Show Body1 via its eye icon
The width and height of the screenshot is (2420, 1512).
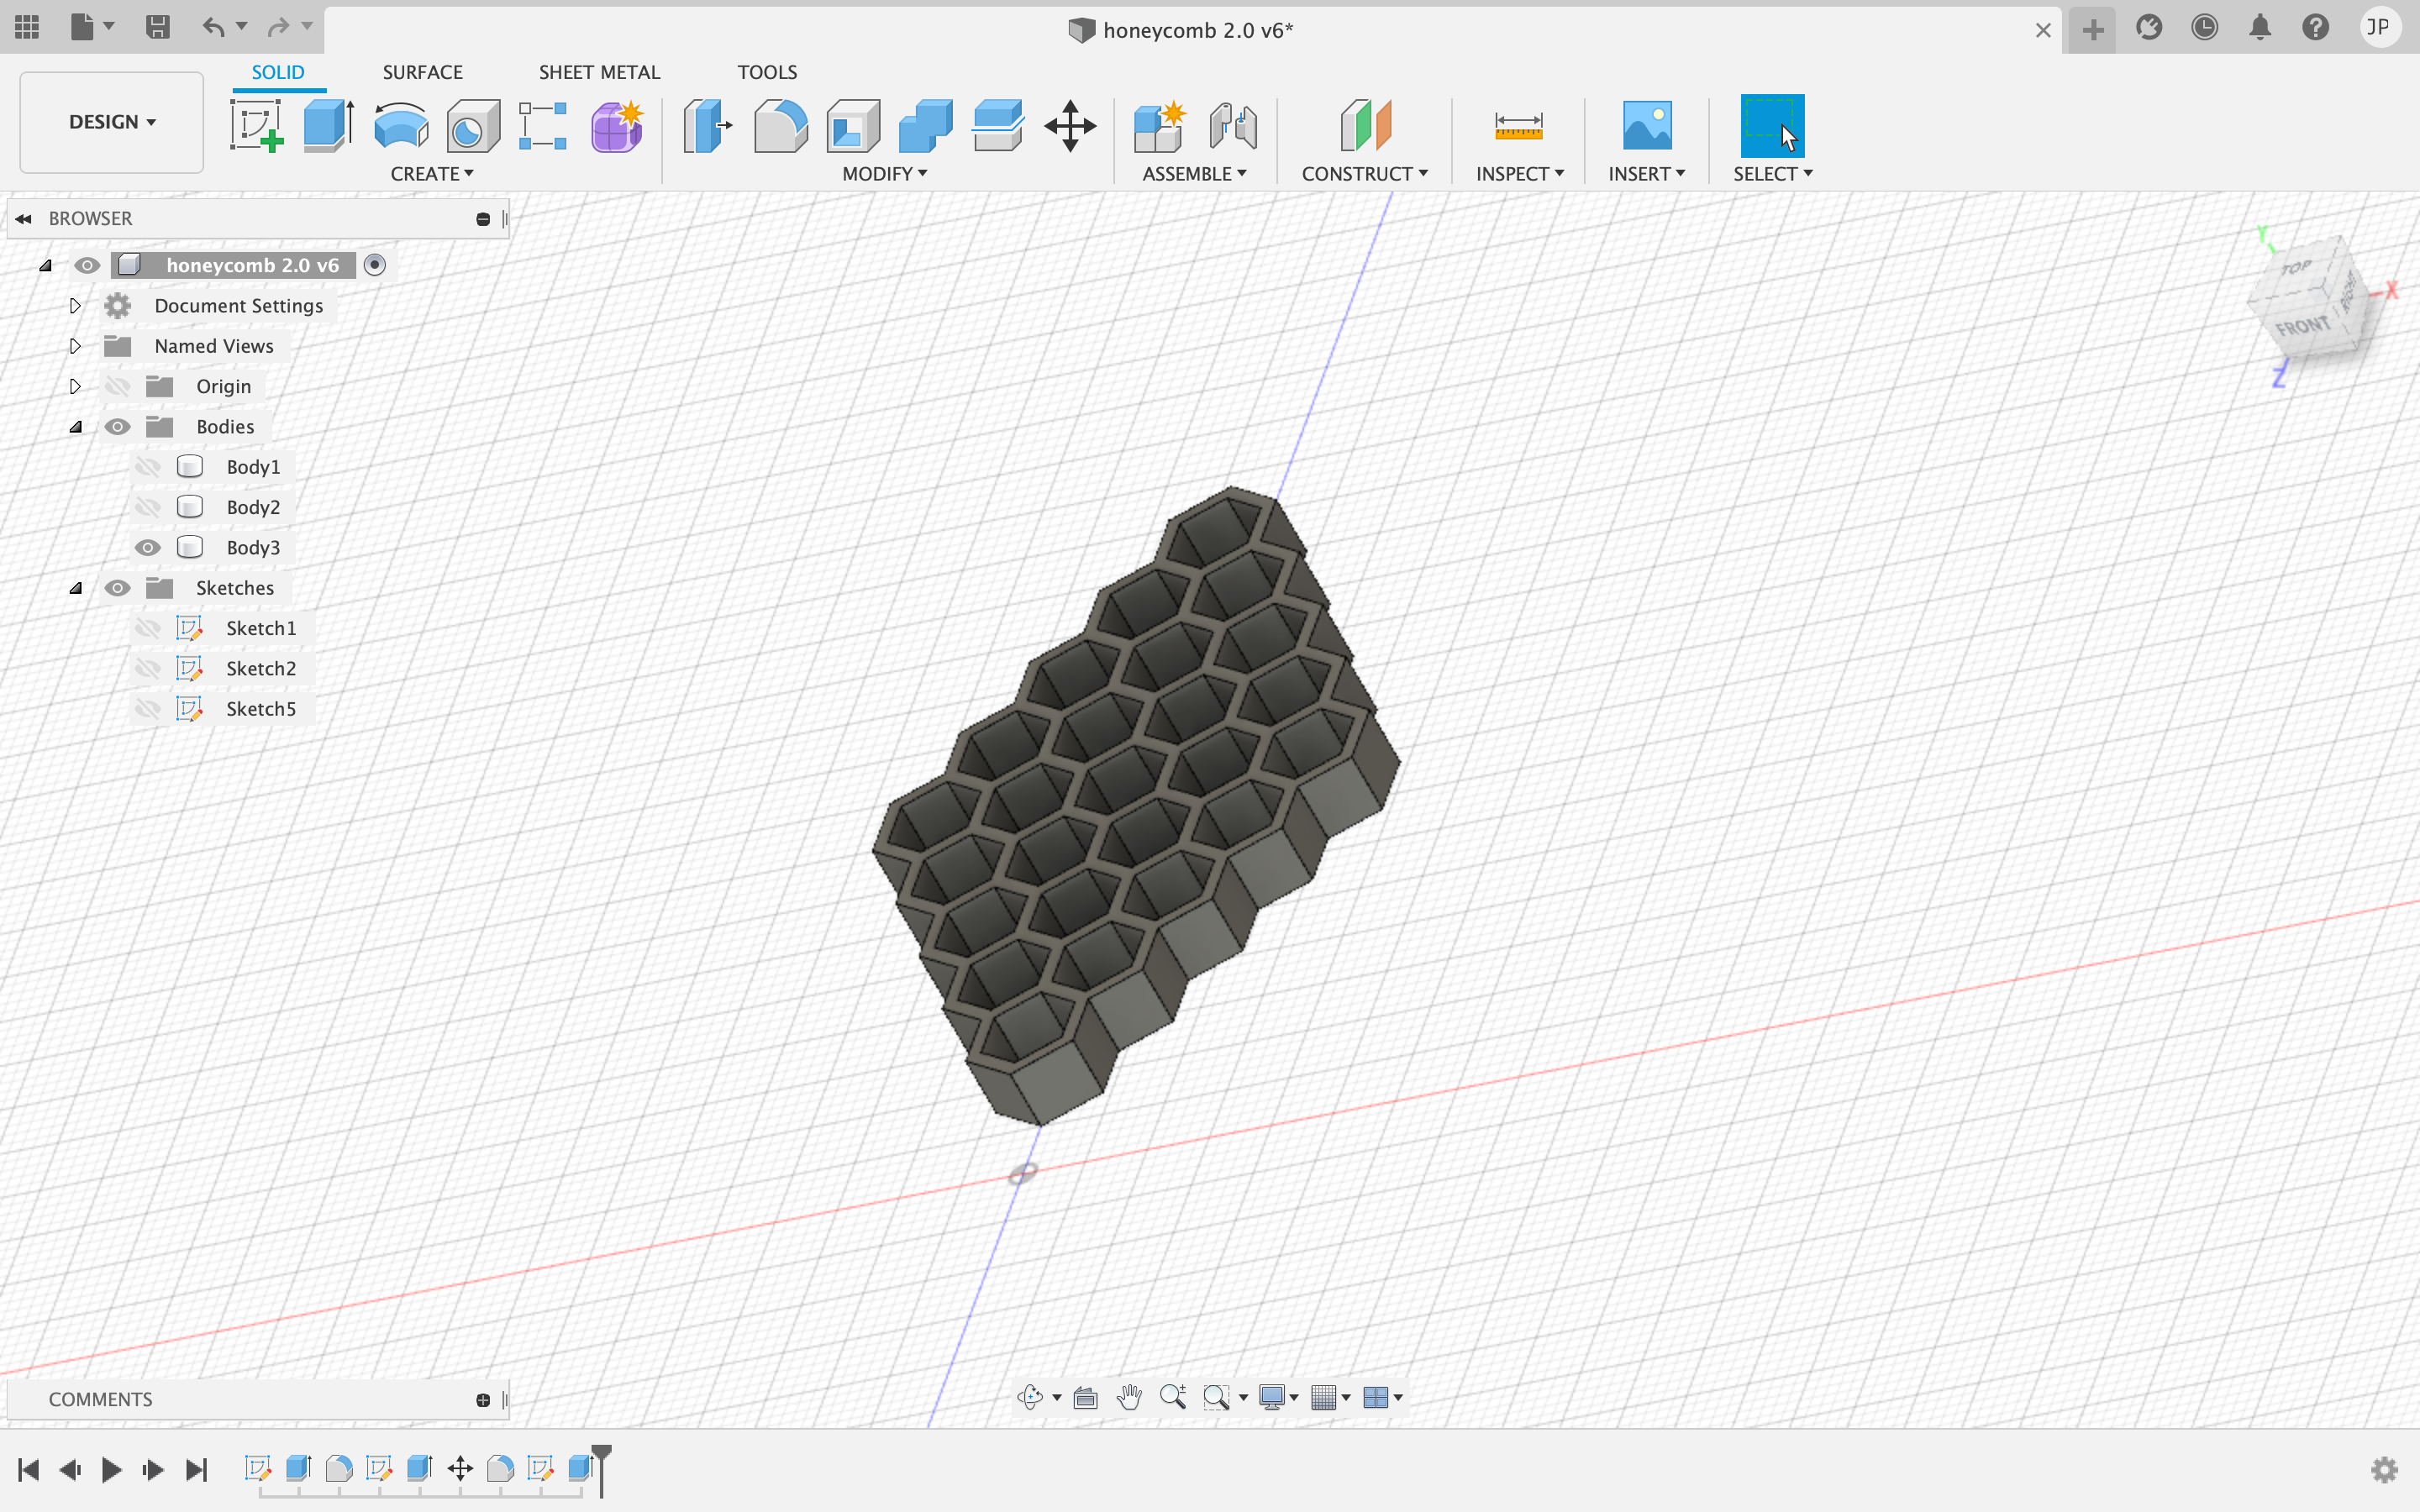(148, 467)
